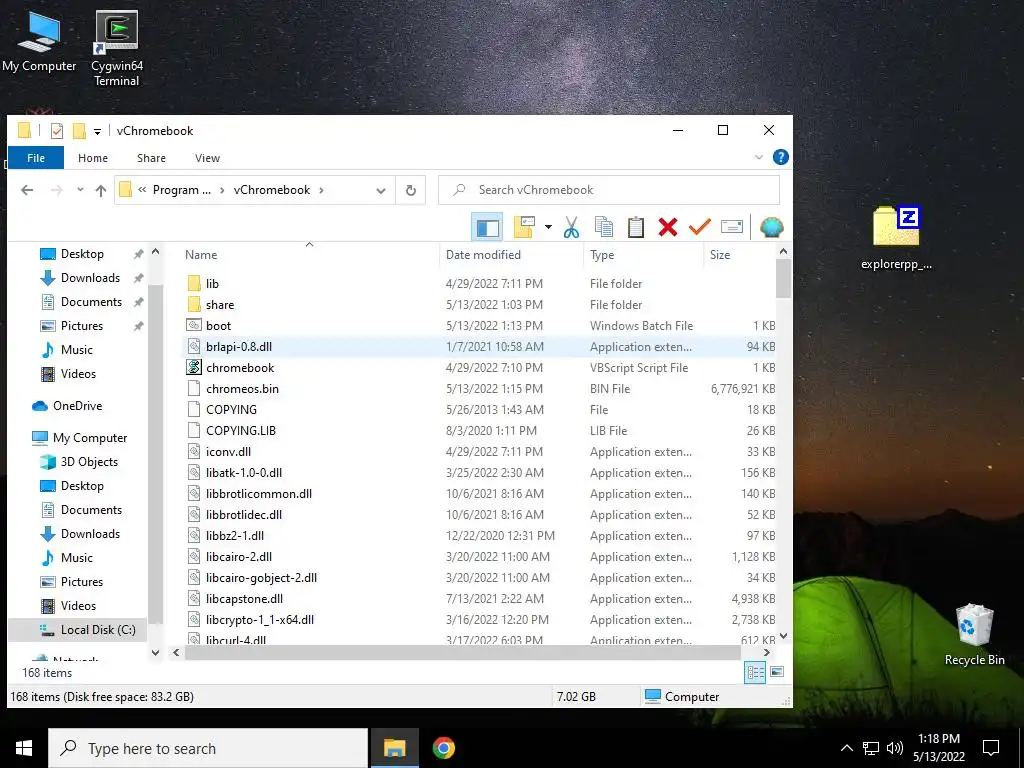Sort by the Name column header
Screen dimensions: 1024x768
(309, 255)
